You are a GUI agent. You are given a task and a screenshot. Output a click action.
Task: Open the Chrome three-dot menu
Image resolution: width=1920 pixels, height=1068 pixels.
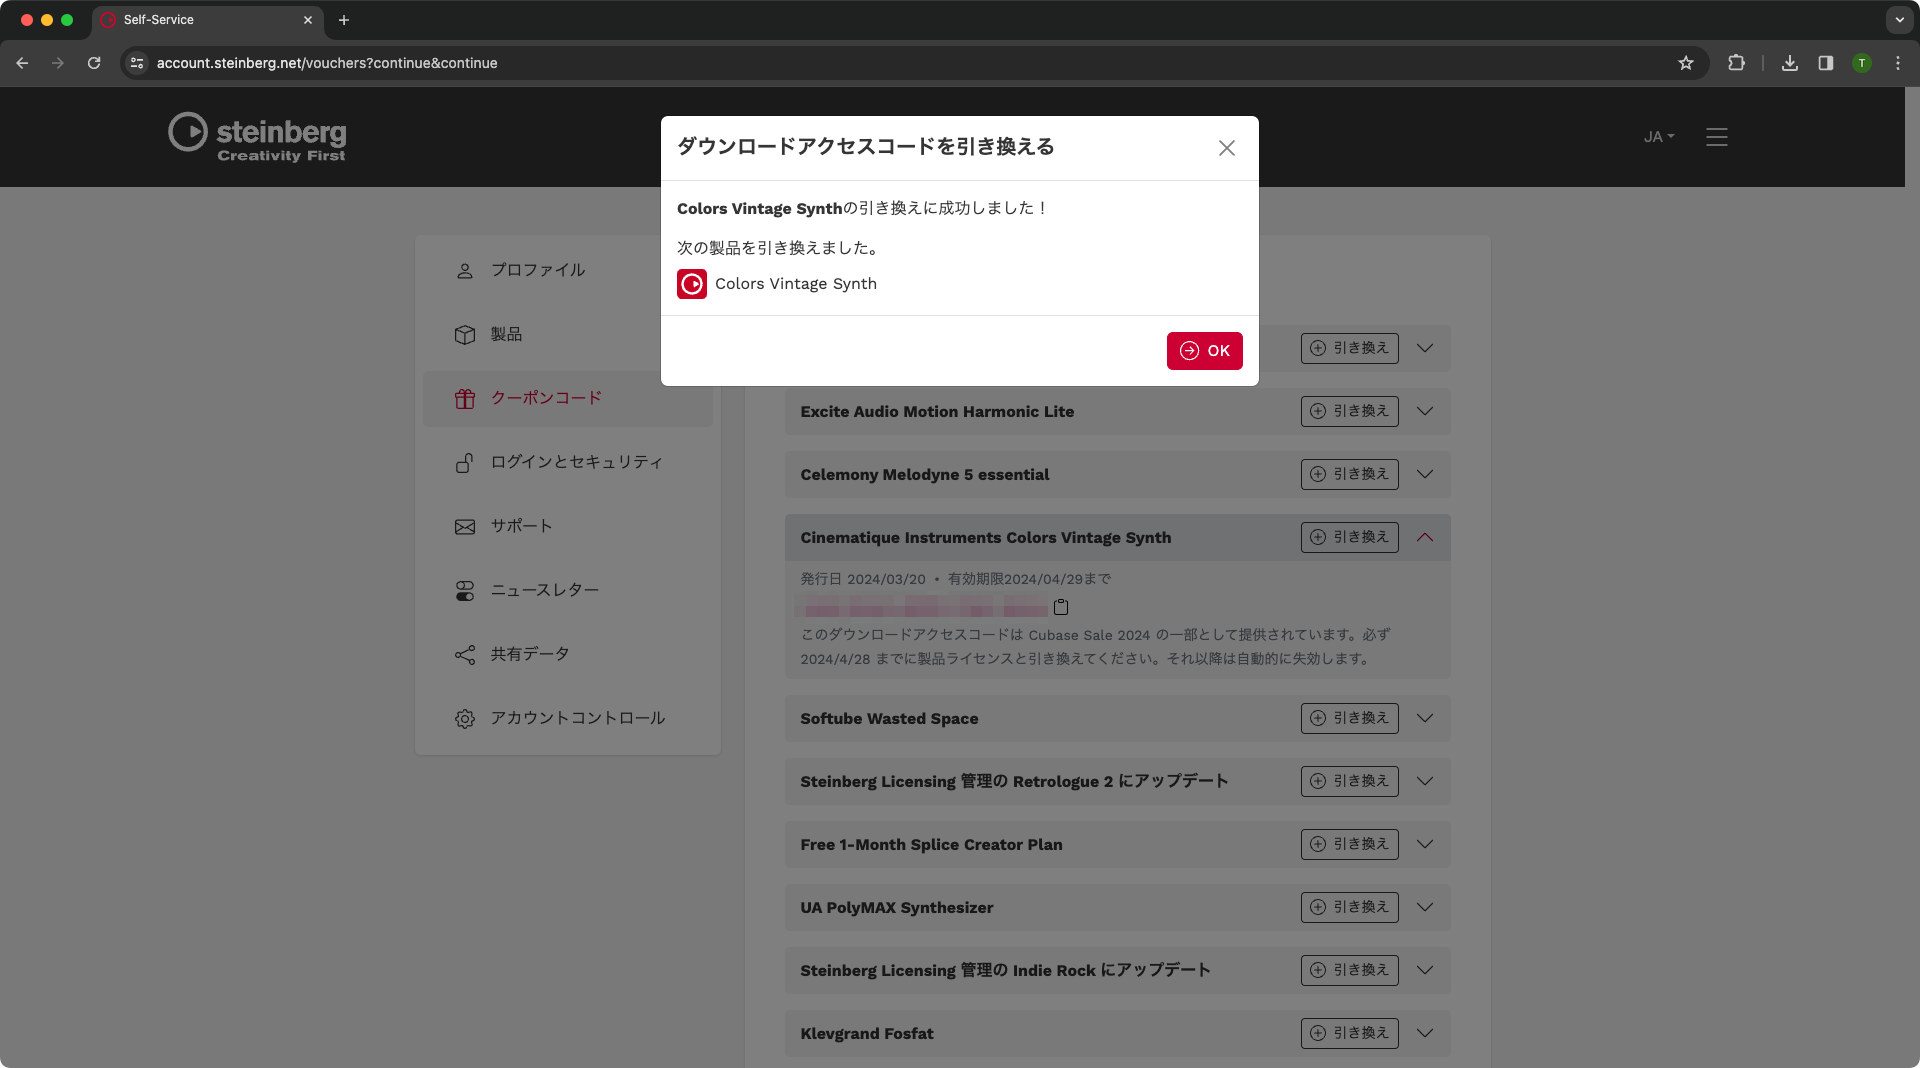(x=1898, y=63)
